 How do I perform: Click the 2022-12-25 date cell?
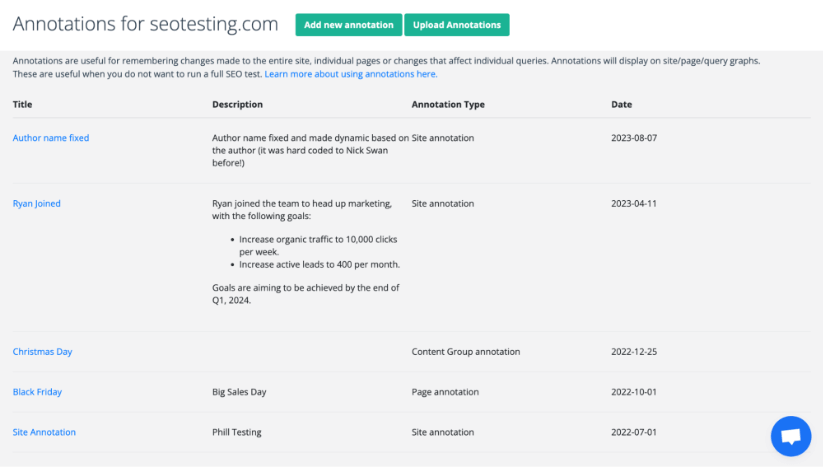coord(634,352)
